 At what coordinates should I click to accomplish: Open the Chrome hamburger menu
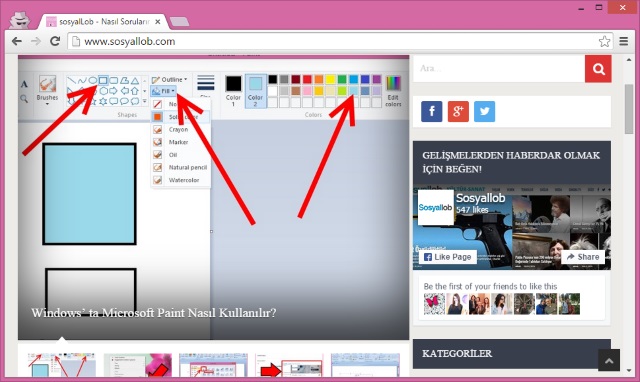pos(623,41)
